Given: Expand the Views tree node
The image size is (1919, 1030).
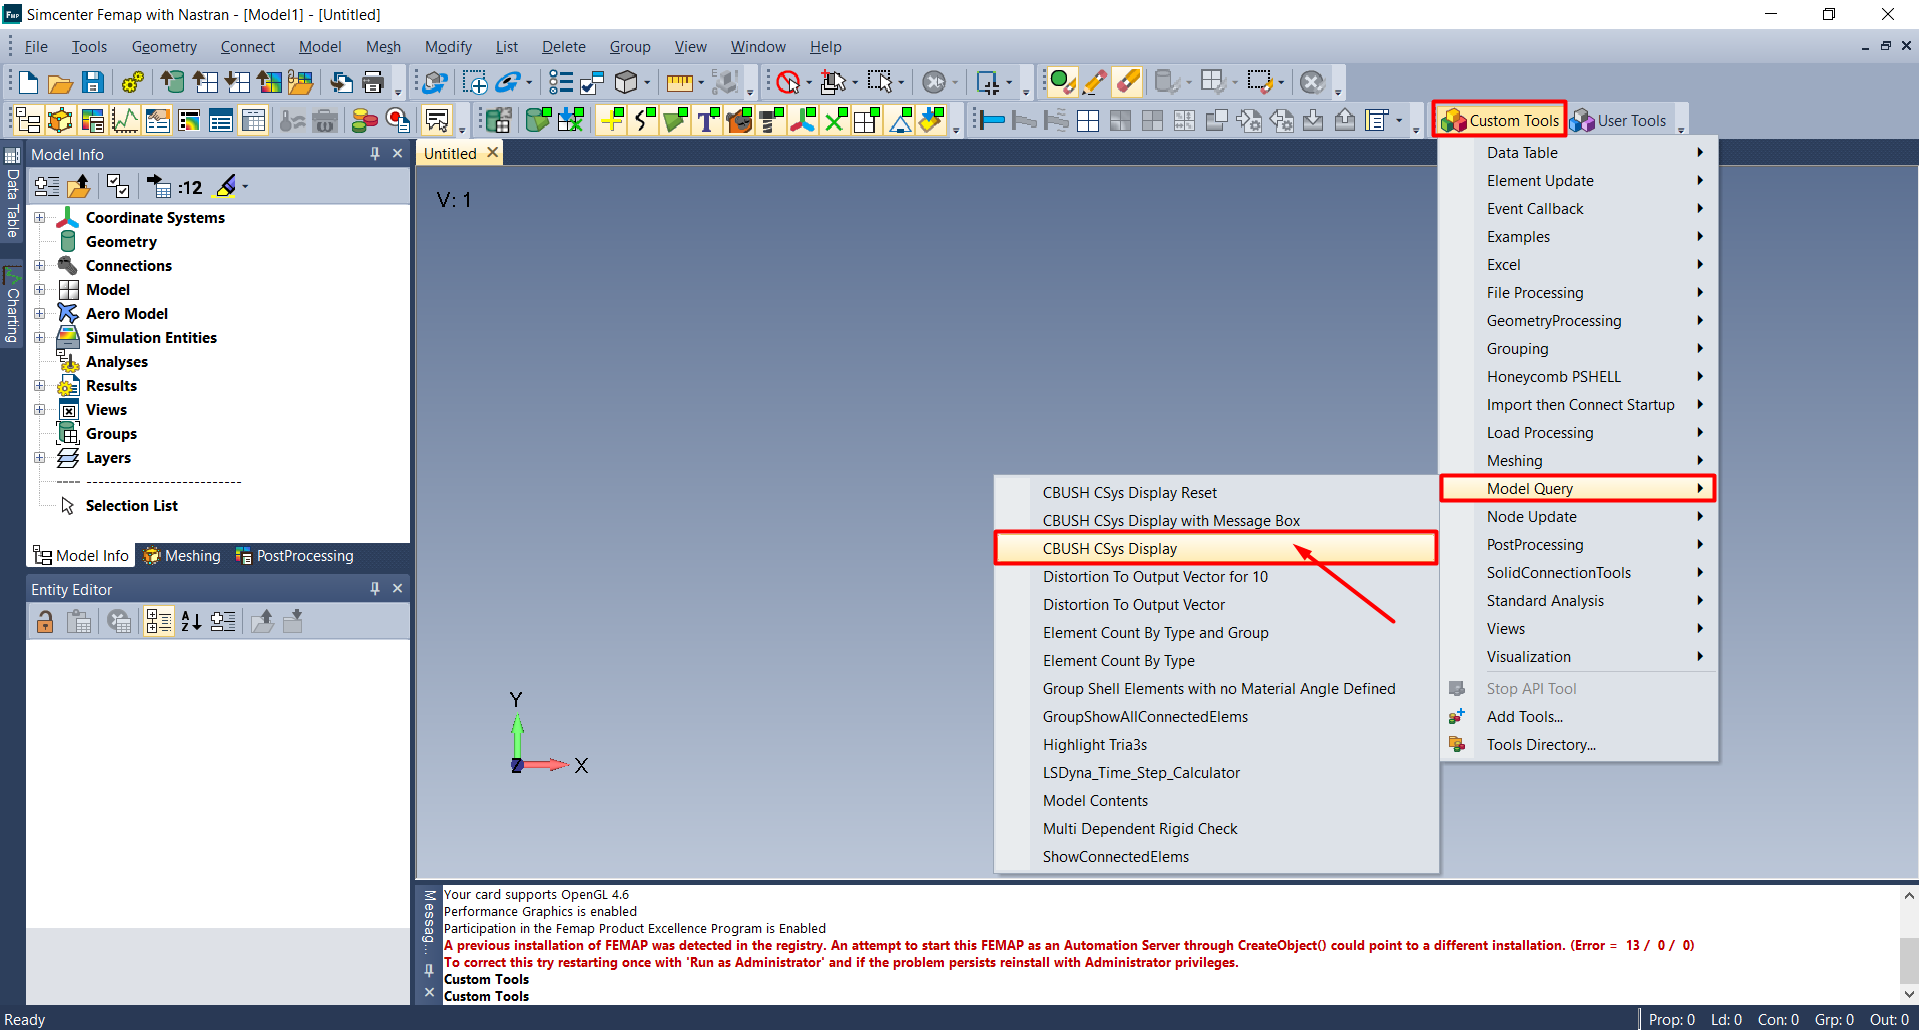Looking at the screenshot, I should coord(39,410).
